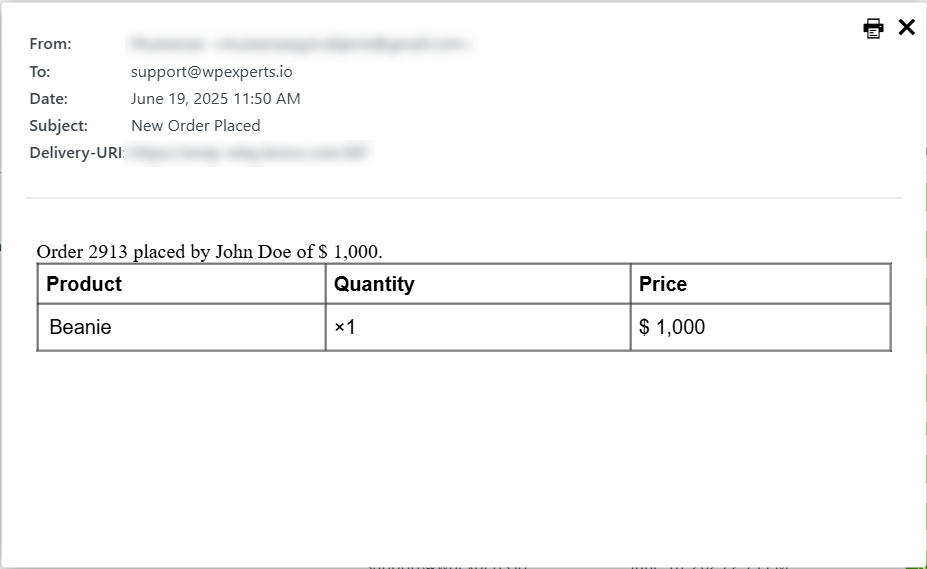927x569 pixels.
Task: Click the blurred Delivery-URI value
Action: pyautogui.click(x=248, y=153)
